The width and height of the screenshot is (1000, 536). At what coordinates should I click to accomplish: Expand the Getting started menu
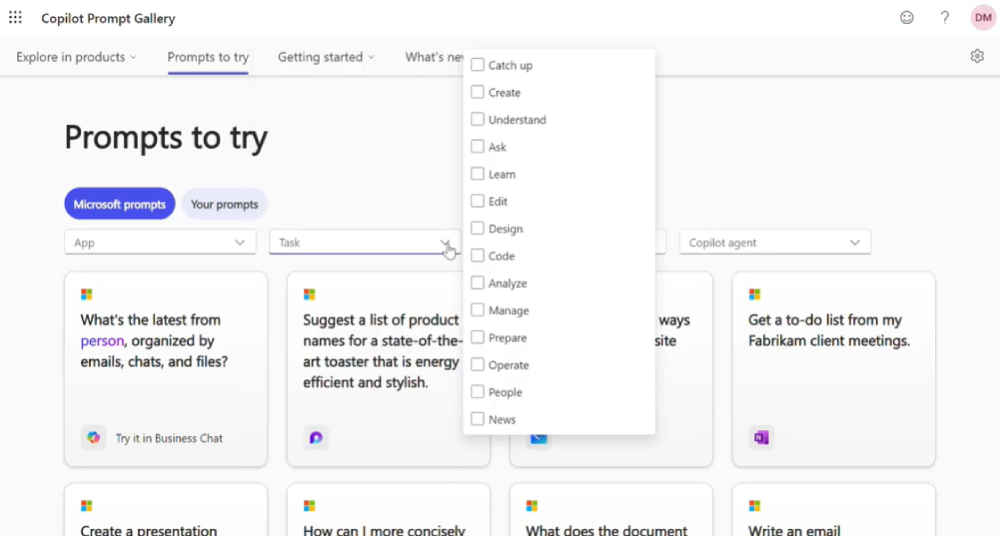[x=326, y=57]
